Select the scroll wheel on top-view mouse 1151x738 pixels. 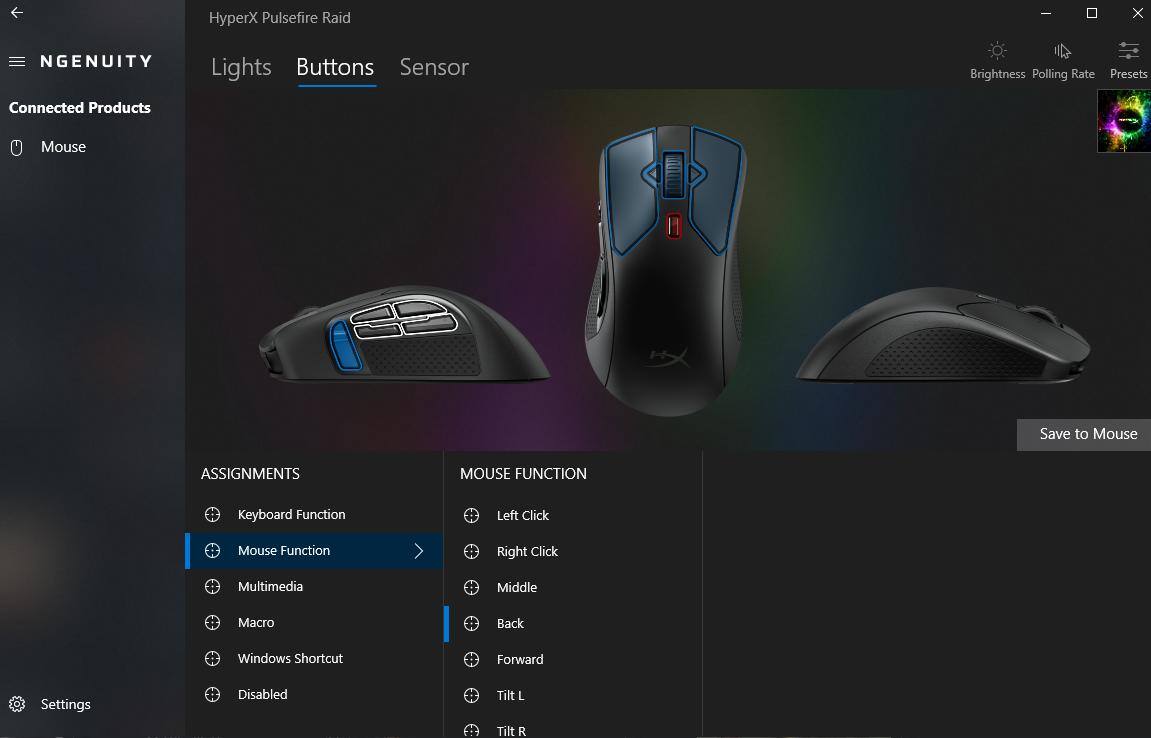coord(673,174)
